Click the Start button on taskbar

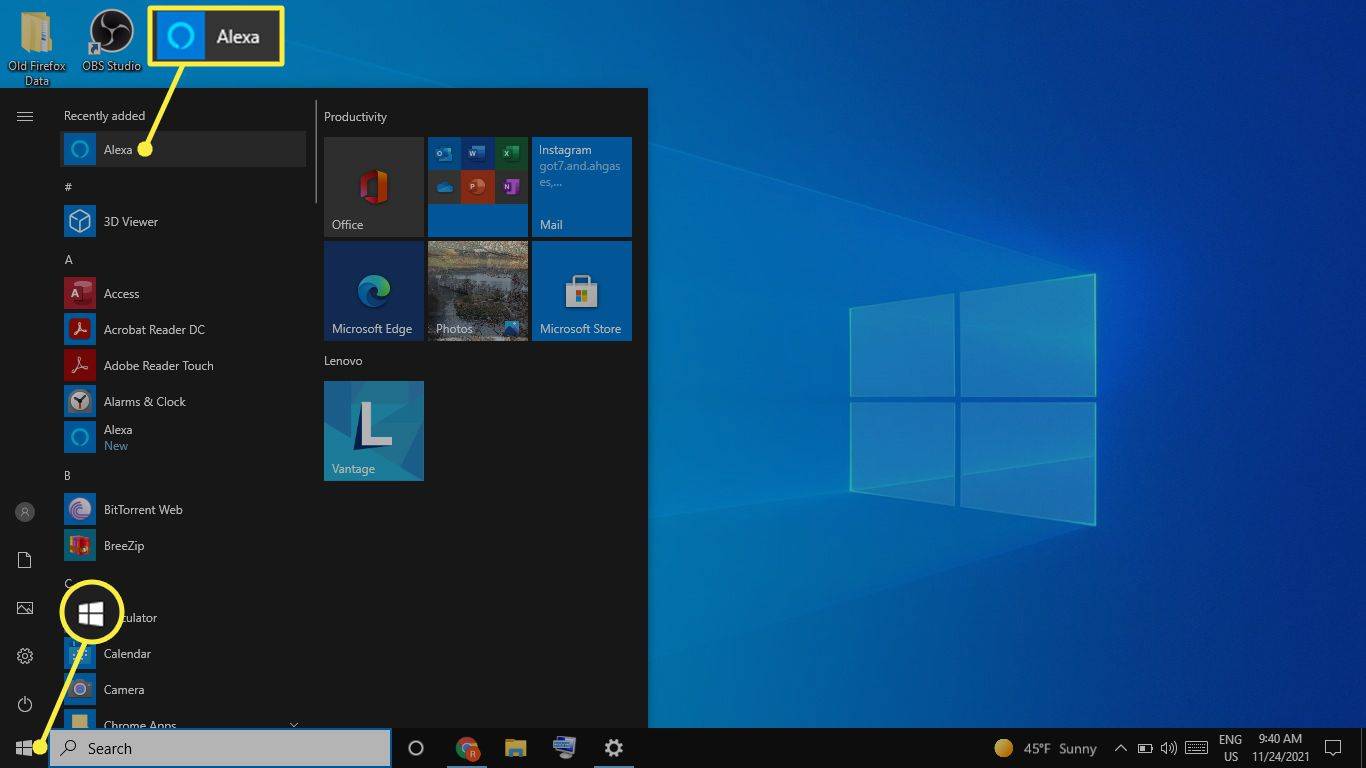click(24, 748)
